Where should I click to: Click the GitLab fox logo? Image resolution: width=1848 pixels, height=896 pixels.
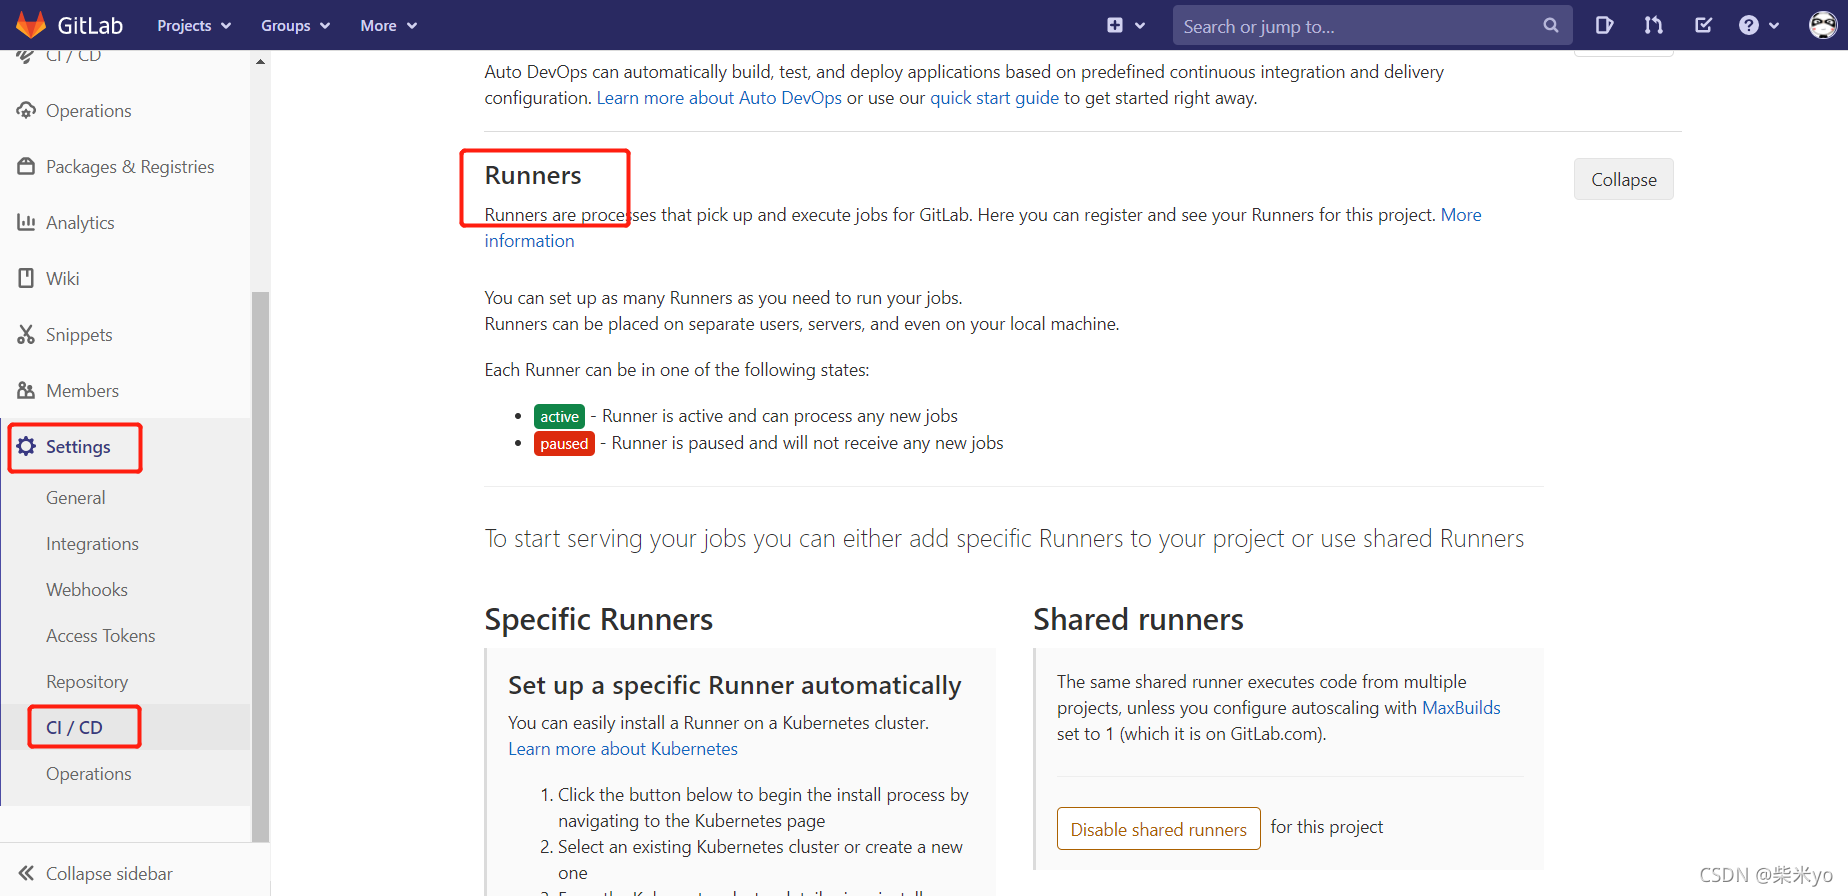pos(31,25)
